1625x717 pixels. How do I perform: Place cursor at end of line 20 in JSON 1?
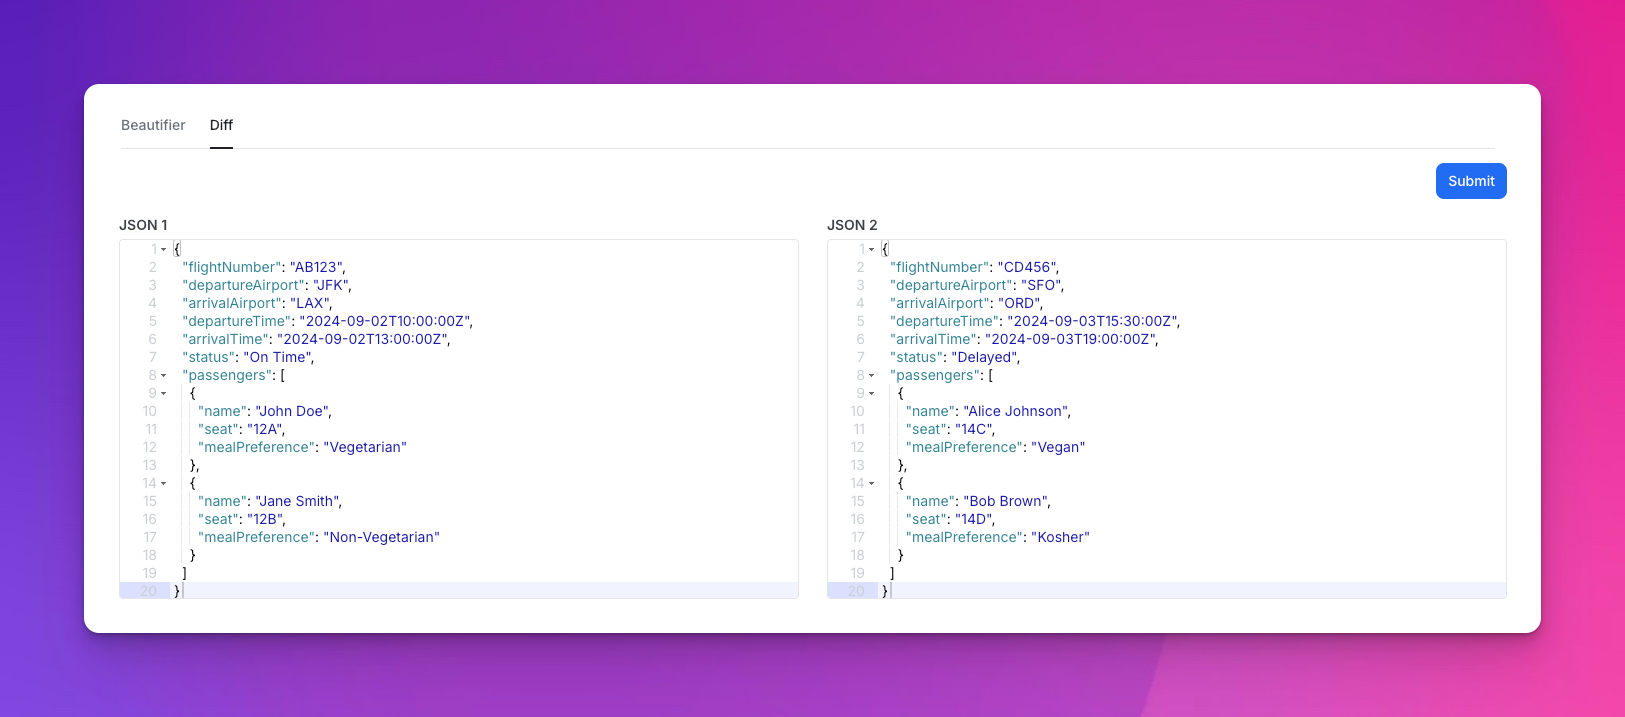point(183,591)
